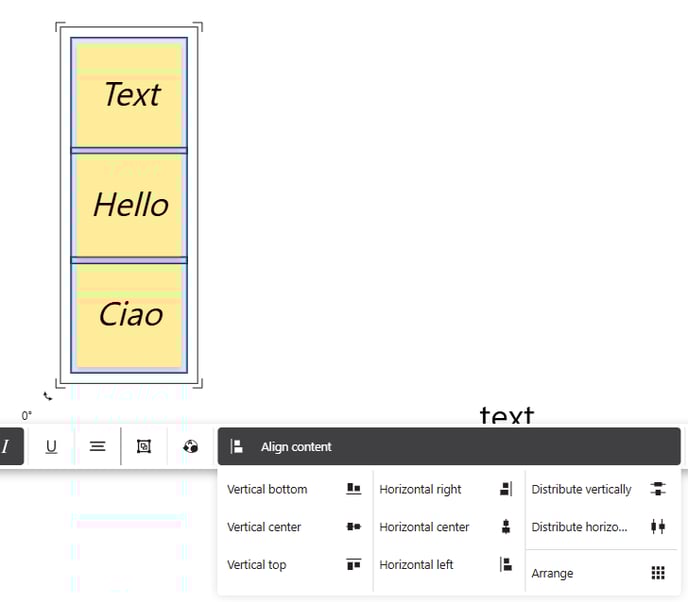Open the Arrange option
Screen dimensions: 688x602
[599, 573]
